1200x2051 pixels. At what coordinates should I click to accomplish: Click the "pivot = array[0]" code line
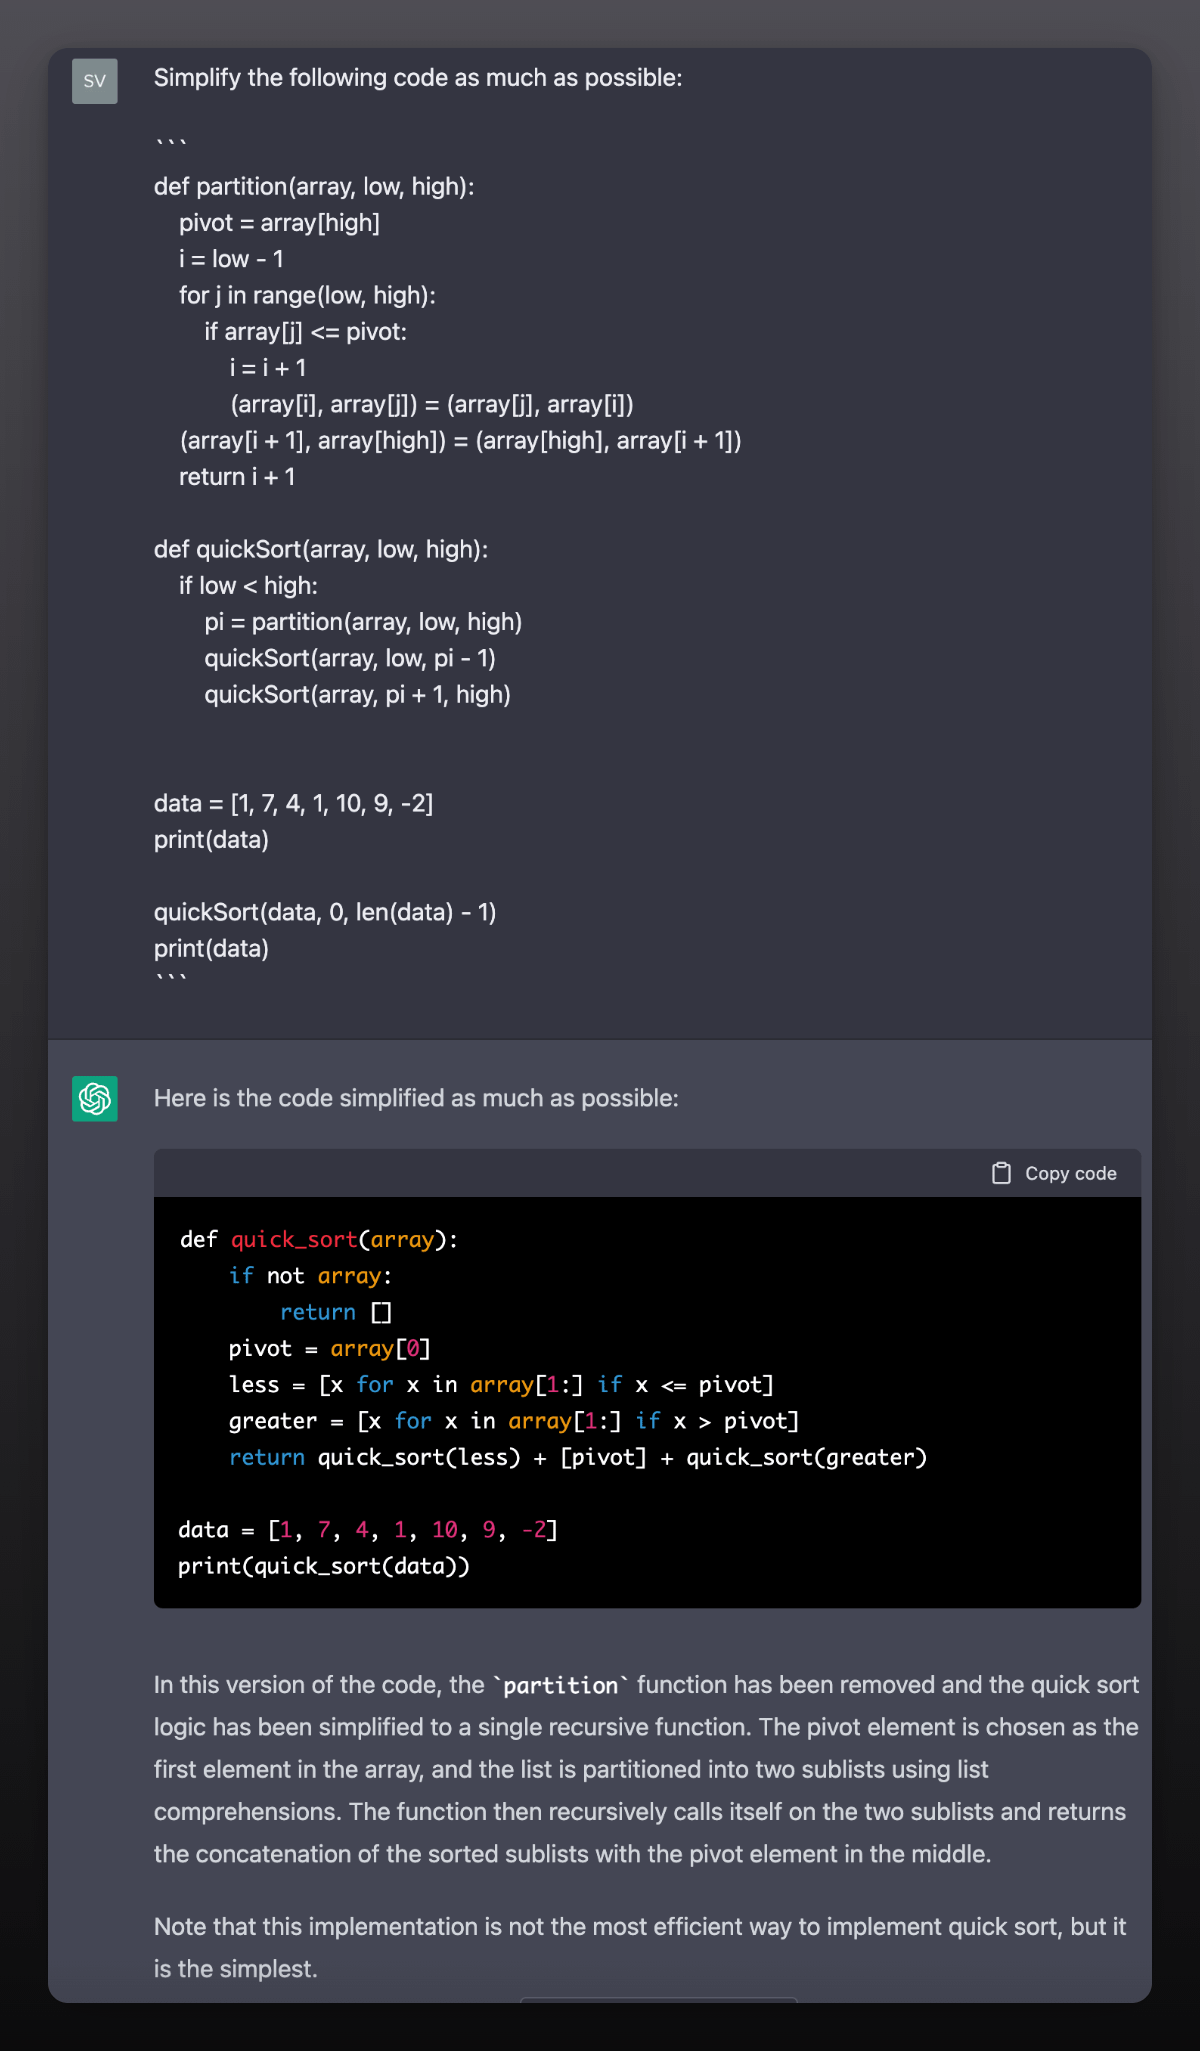click(x=329, y=1348)
